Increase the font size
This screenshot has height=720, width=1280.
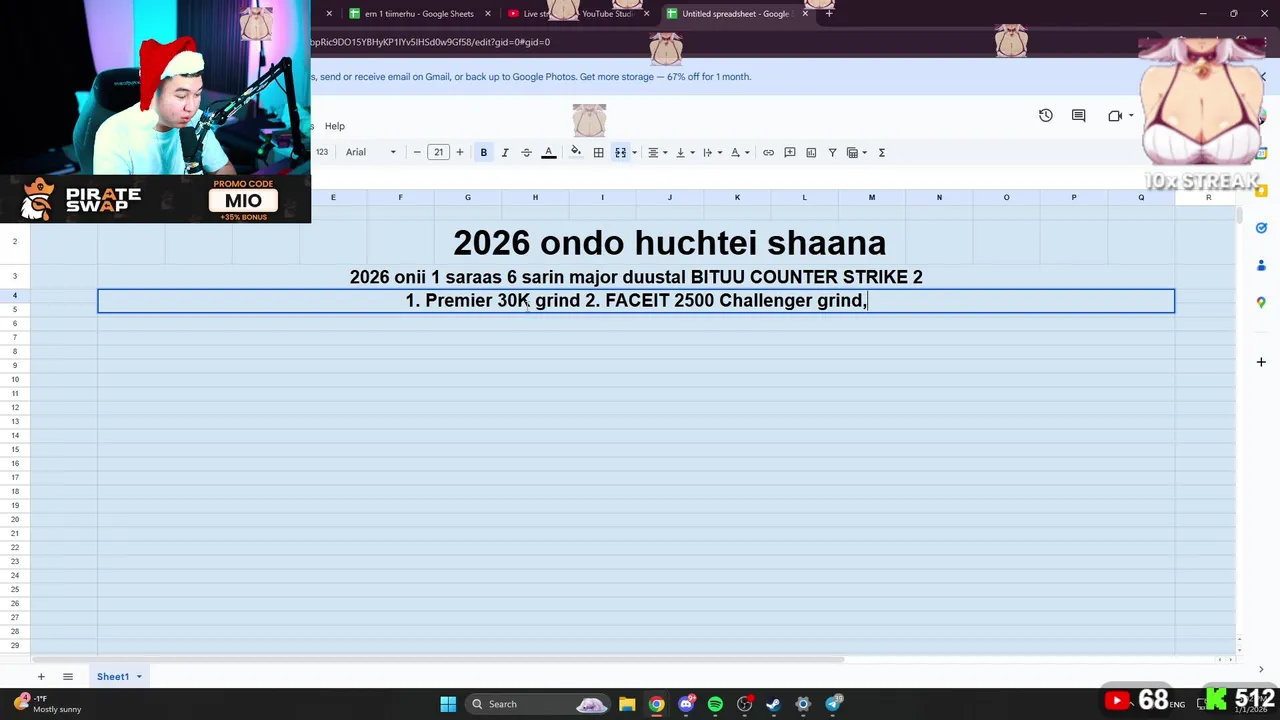tap(460, 152)
